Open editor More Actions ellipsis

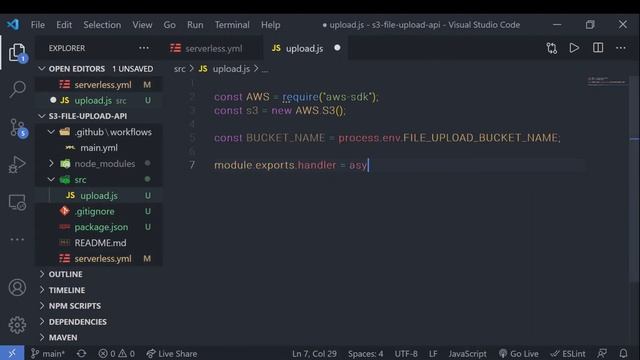(621, 48)
